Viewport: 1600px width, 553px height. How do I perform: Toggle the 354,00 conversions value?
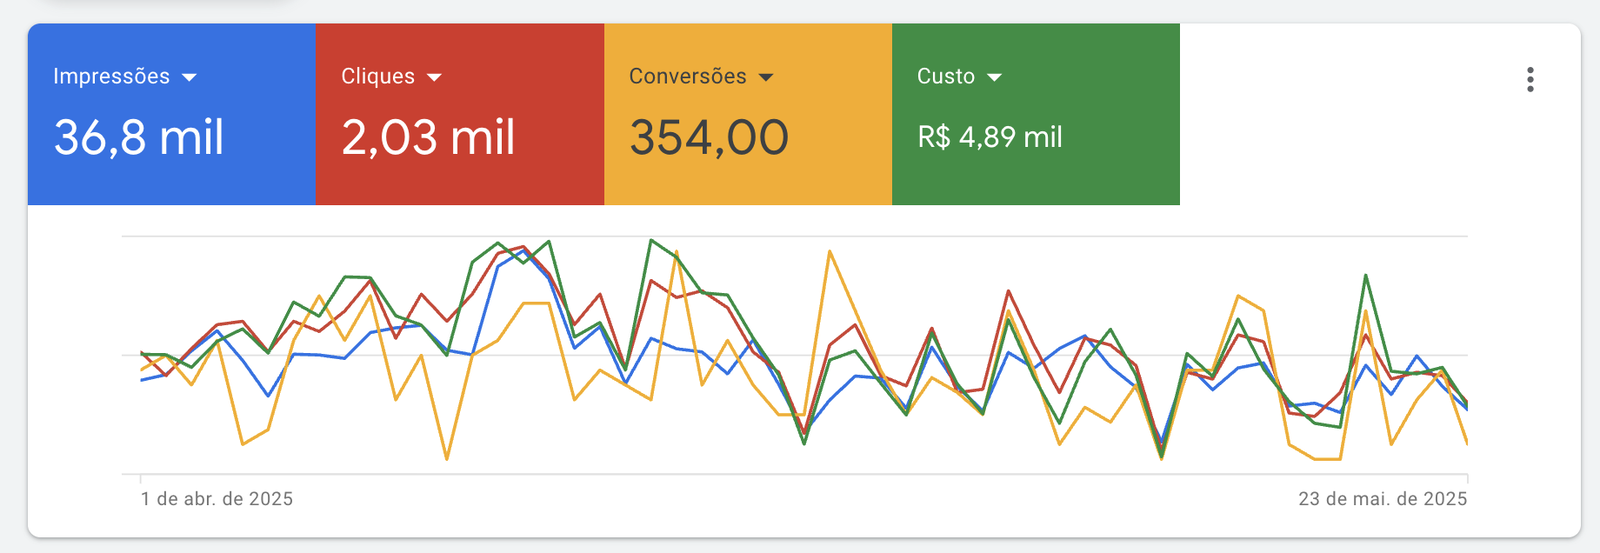pos(709,137)
